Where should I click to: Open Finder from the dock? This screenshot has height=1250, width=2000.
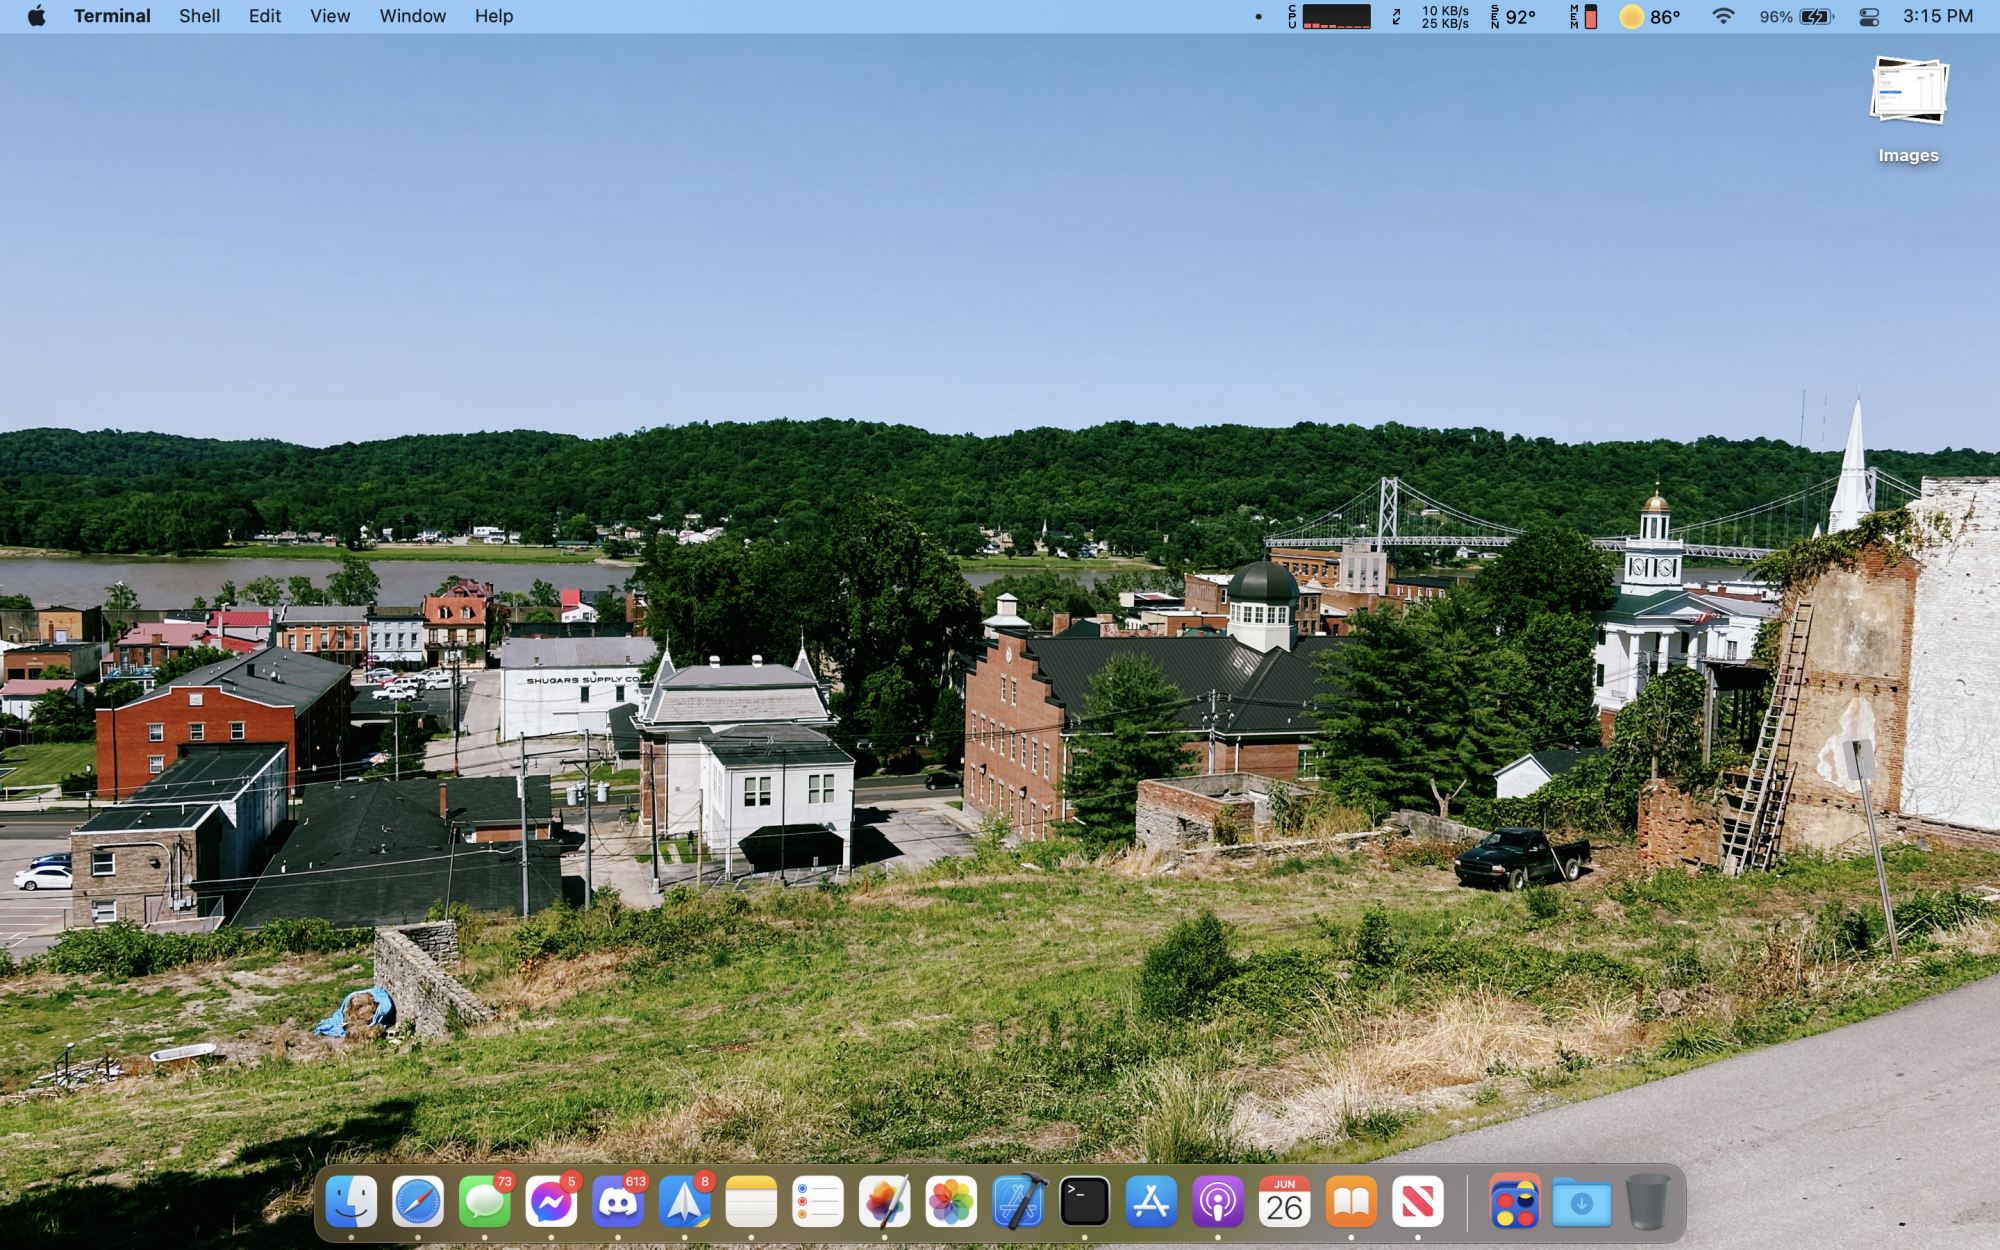click(351, 1201)
